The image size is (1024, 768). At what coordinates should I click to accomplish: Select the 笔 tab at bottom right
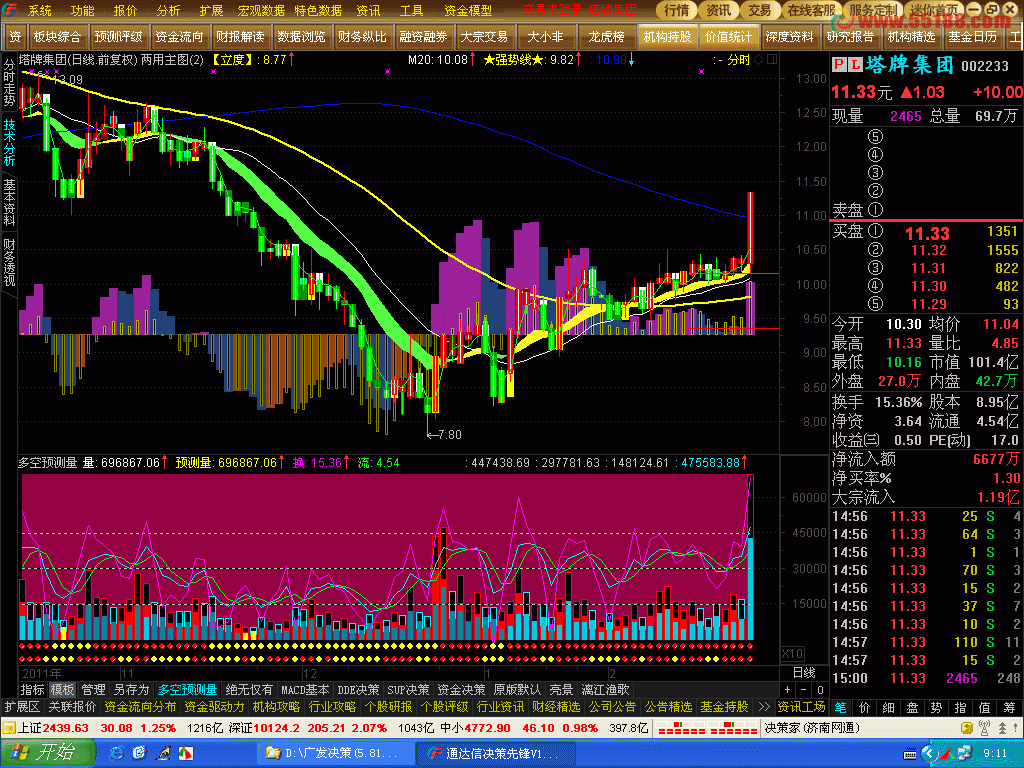[x=840, y=707]
